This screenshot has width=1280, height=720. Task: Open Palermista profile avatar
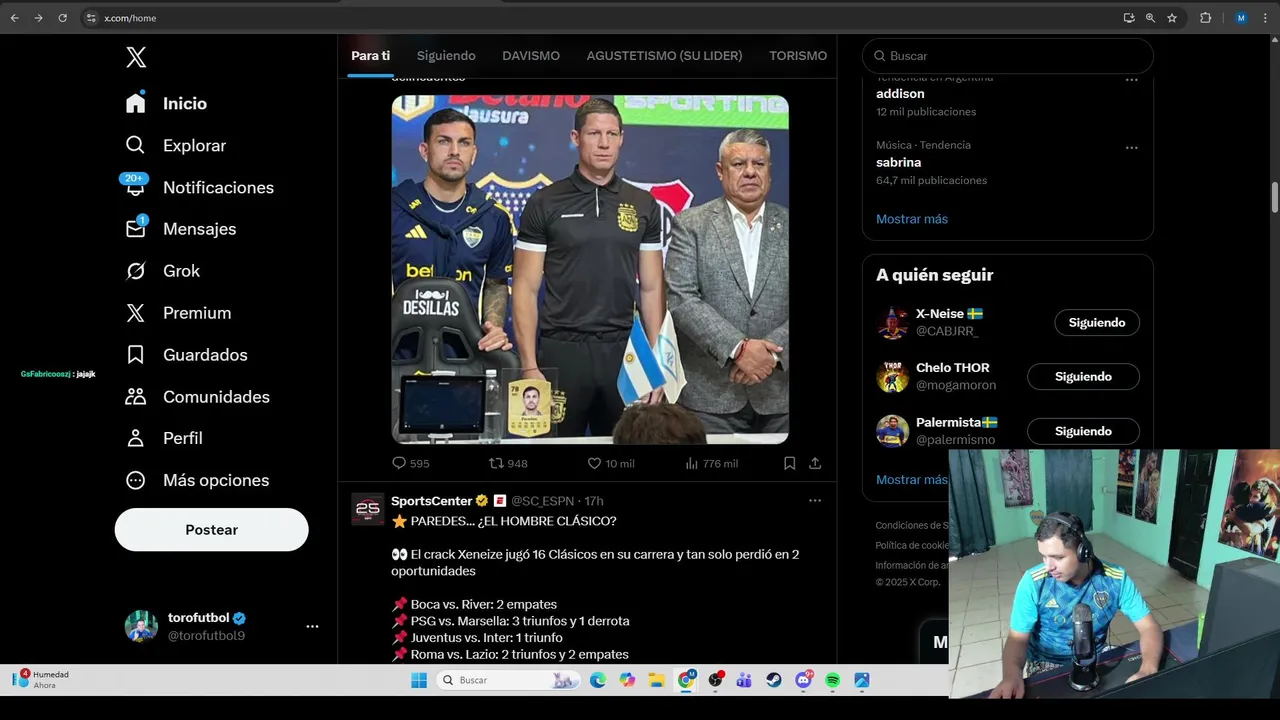pyautogui.click(x=892, y=431)
